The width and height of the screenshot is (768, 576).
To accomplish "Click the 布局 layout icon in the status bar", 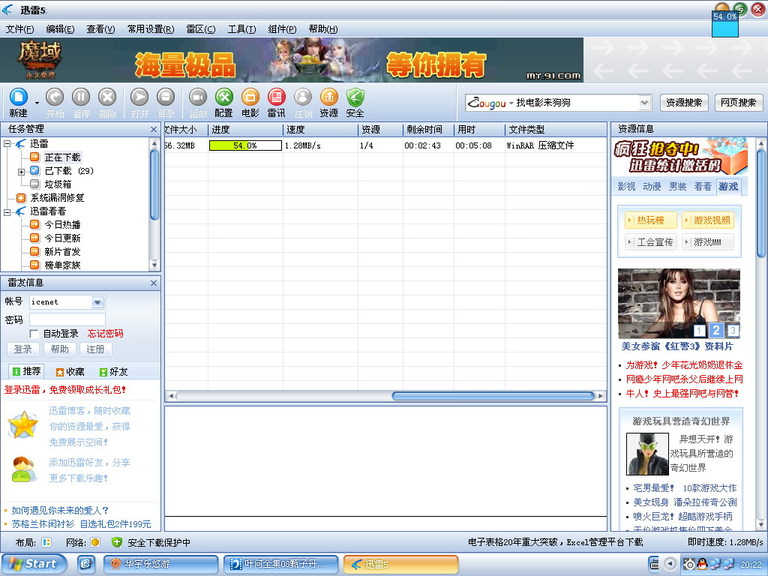I will (x=47, y=542).
